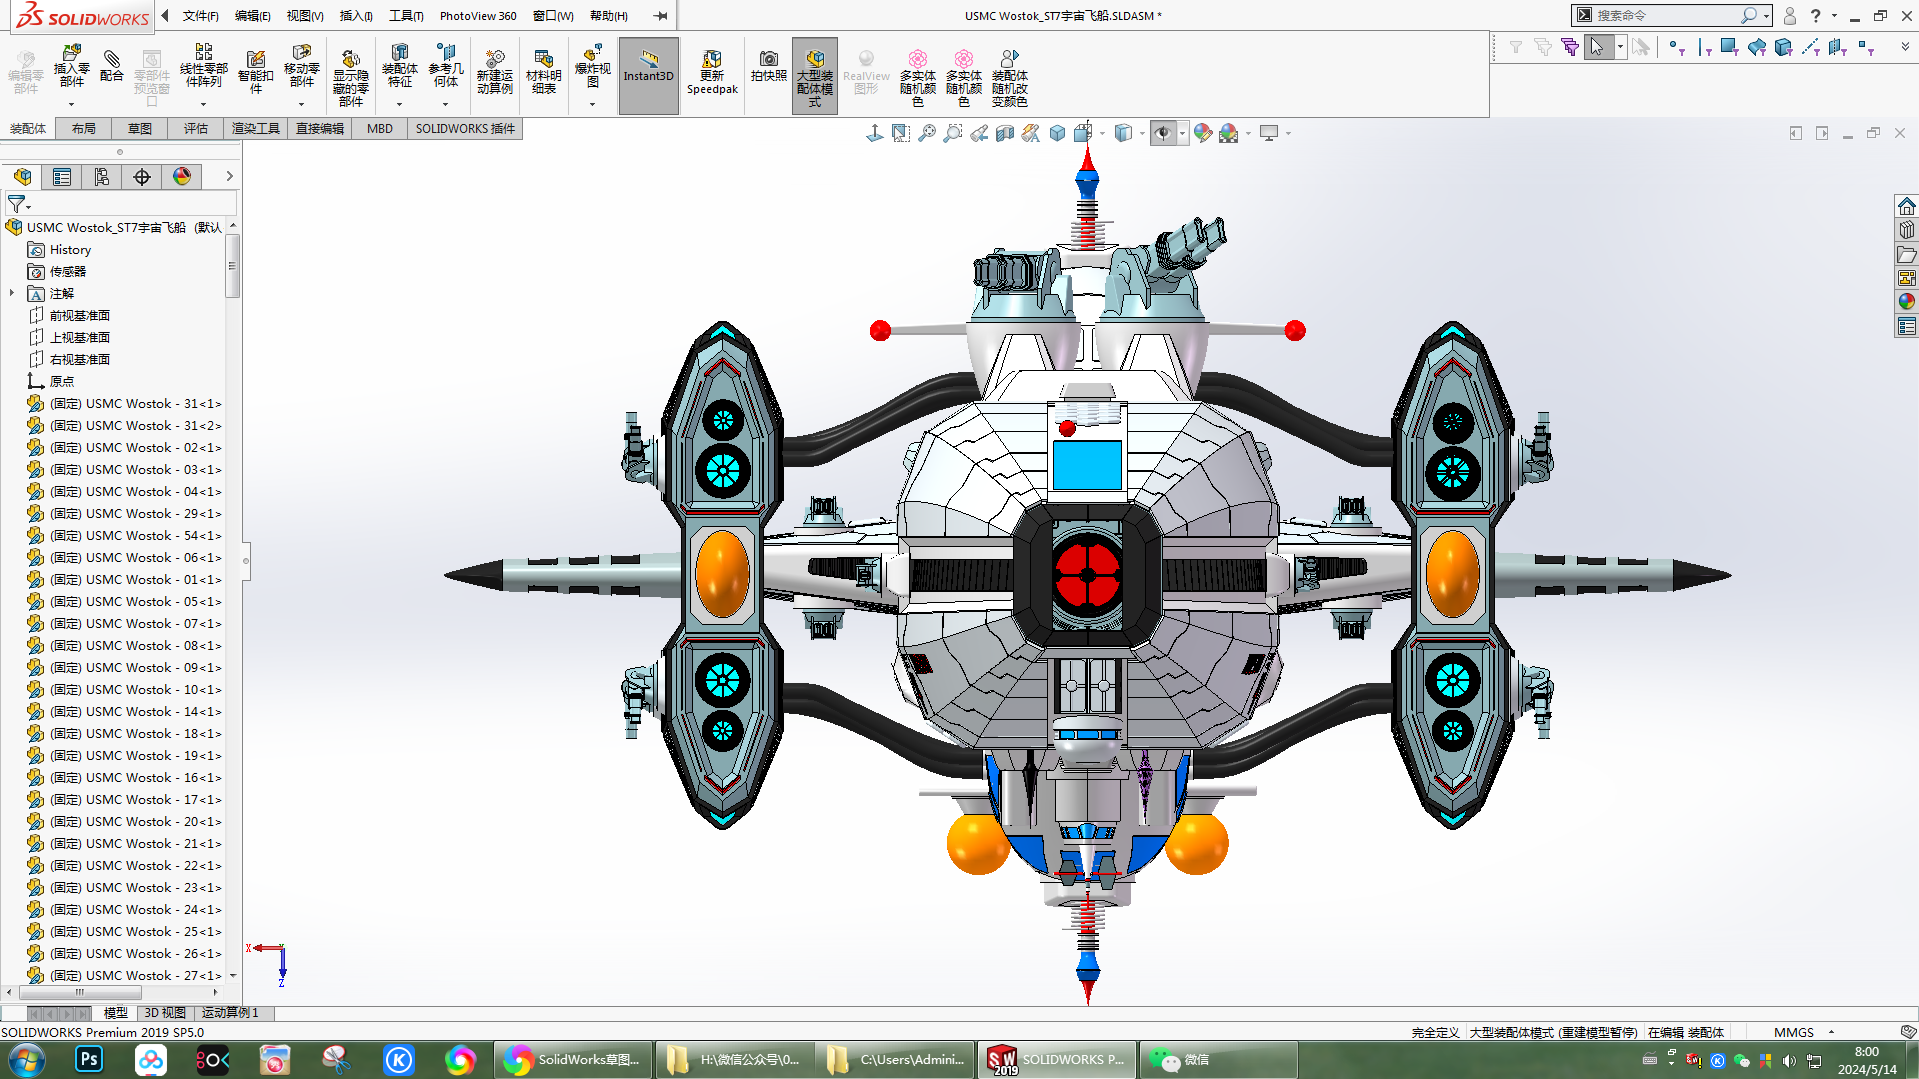
Task: Click the 装配体随机改变颜色 tool
Action: tap(1010, 77)
